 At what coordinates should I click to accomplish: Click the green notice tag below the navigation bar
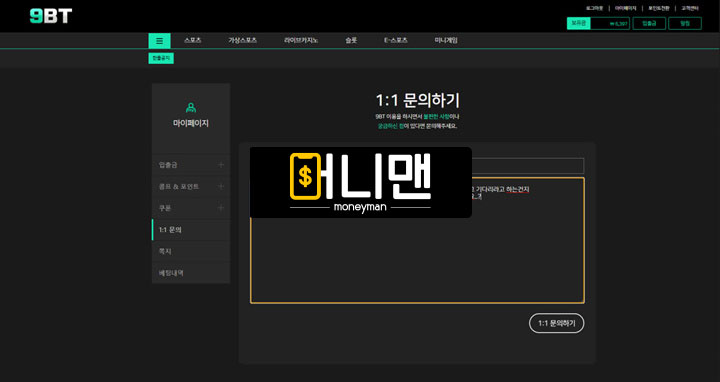161,58
